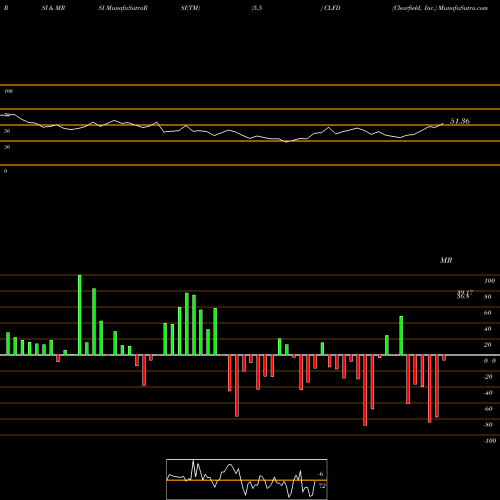Click the 'SI & MR' header text
500x500 pixels.
[53, 8]
